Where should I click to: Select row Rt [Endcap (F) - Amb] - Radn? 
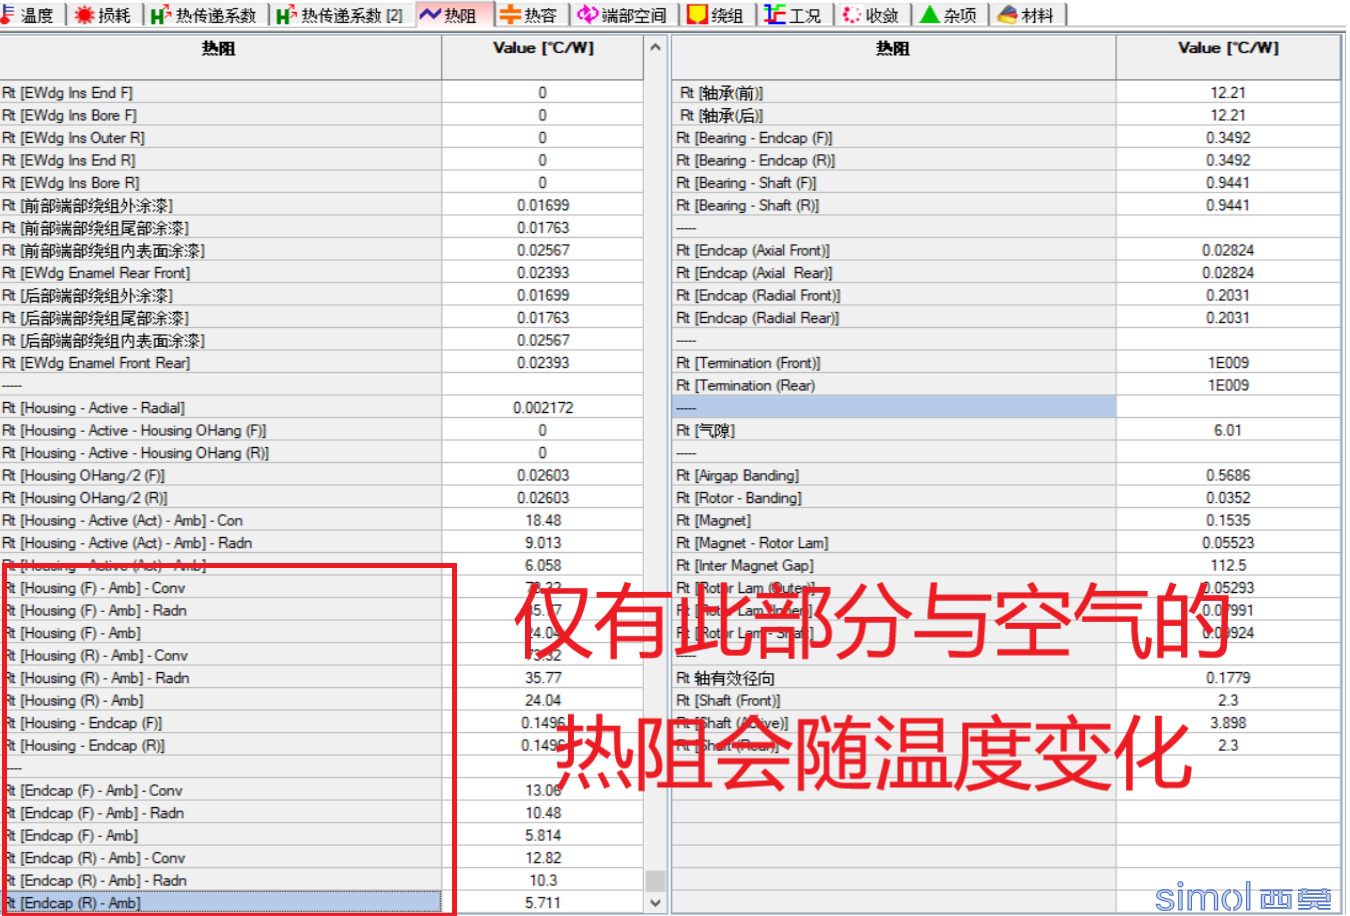point(220,813)
